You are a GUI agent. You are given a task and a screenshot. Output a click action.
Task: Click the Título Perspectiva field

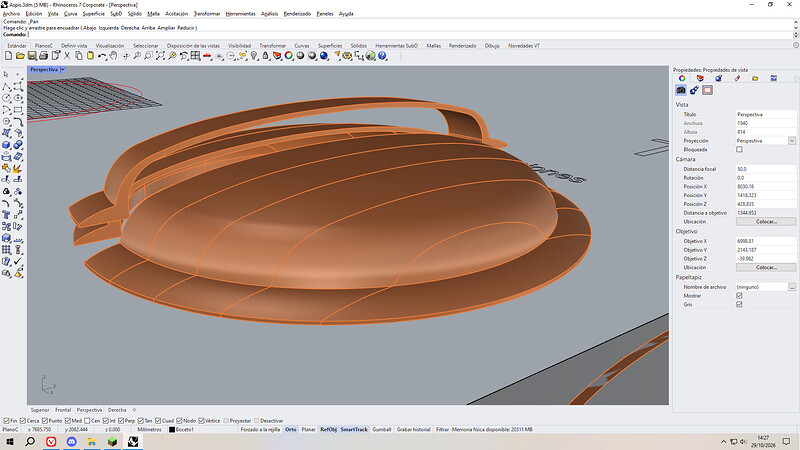coord(766,114)
